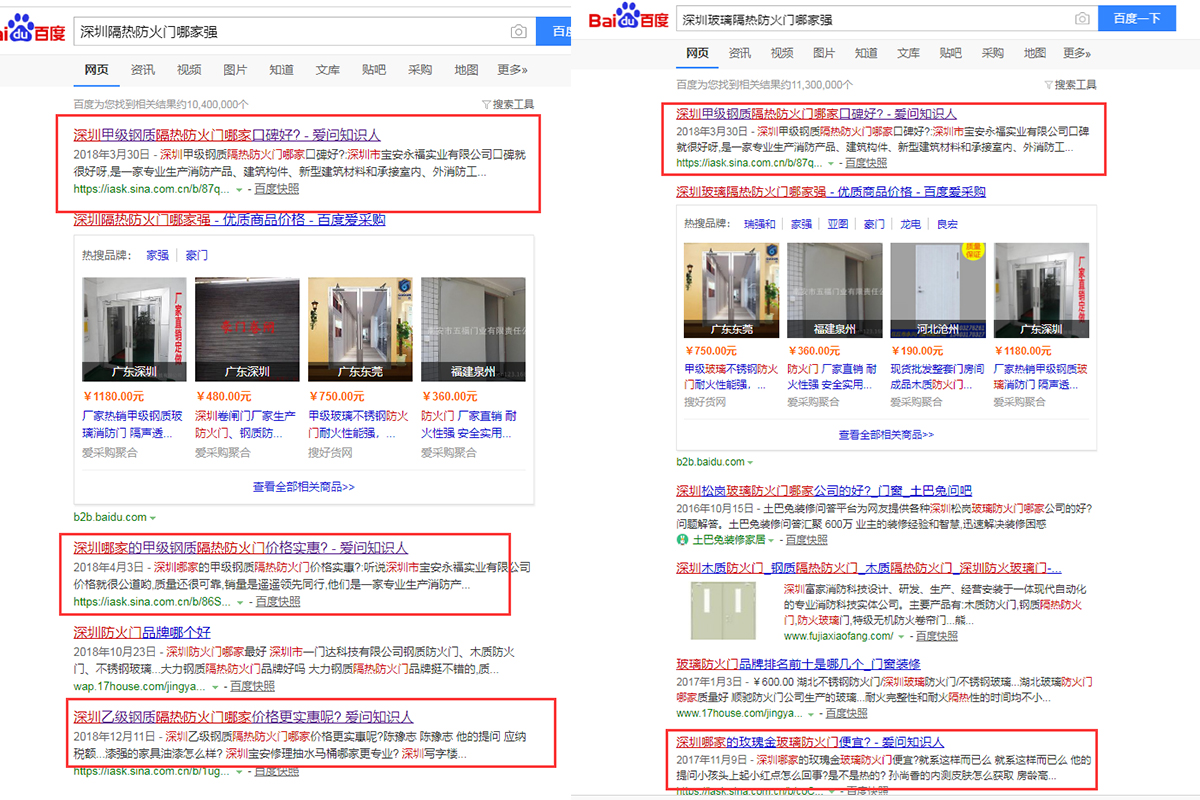
Task: Click price ¥480.00元
Action: pyautogui.click(x=225, y=396)
